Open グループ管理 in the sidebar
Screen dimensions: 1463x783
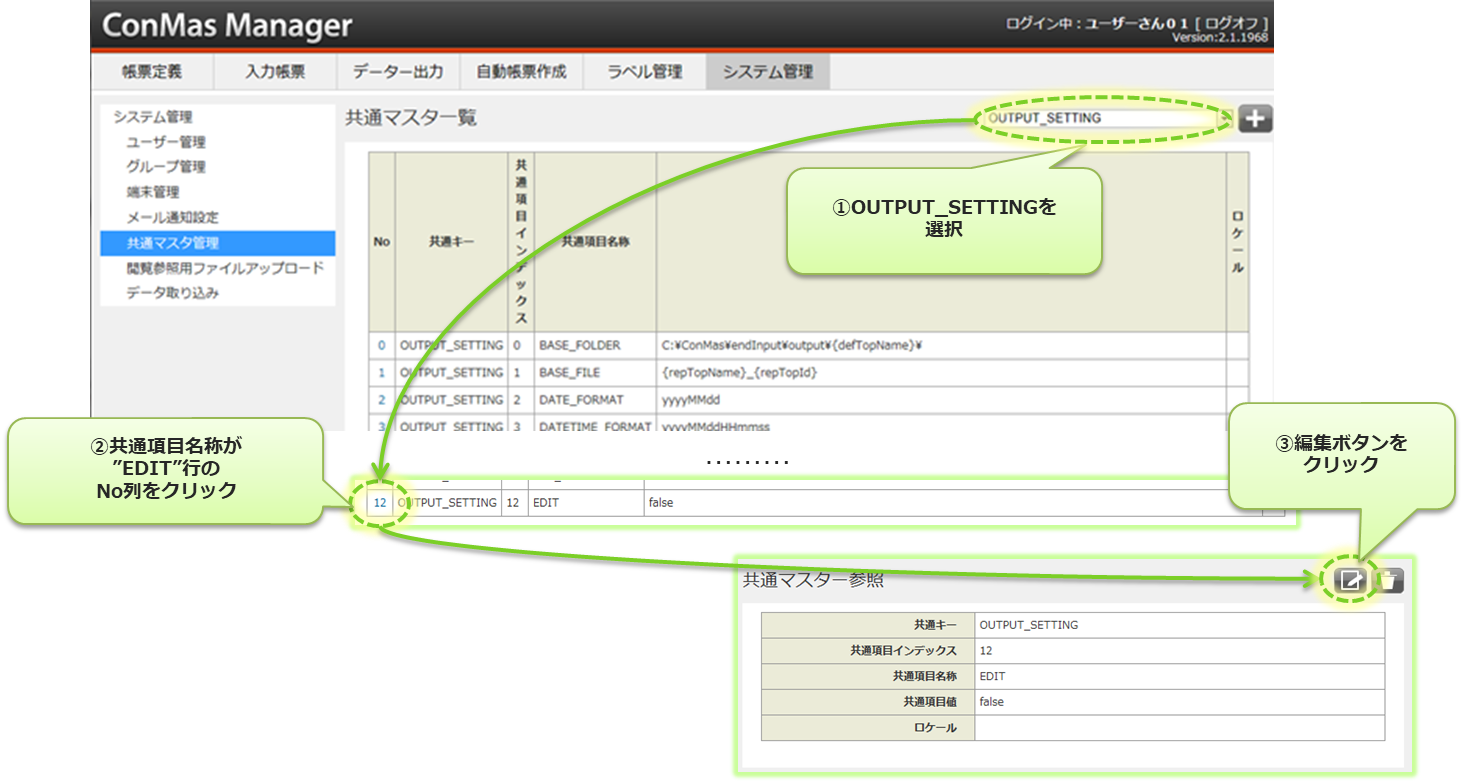166,167
